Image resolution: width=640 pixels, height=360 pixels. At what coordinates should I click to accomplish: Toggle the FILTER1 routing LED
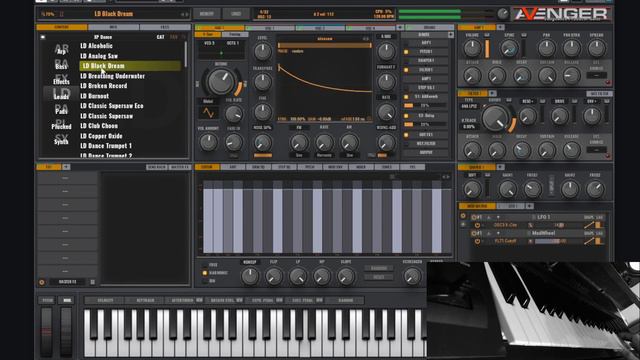[406, 70]
